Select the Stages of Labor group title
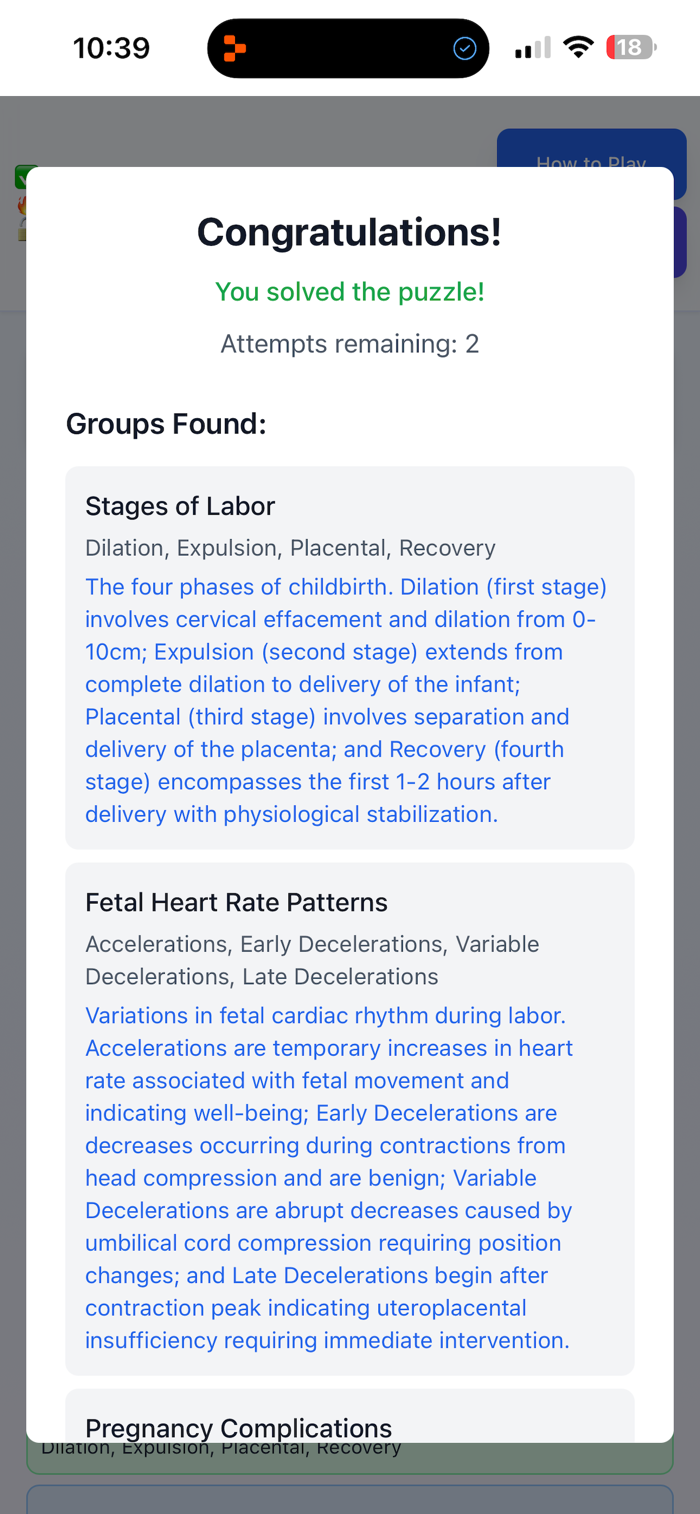Image resolution: width=700 pixels, height=1514 pixels. [x=180, y=506]
